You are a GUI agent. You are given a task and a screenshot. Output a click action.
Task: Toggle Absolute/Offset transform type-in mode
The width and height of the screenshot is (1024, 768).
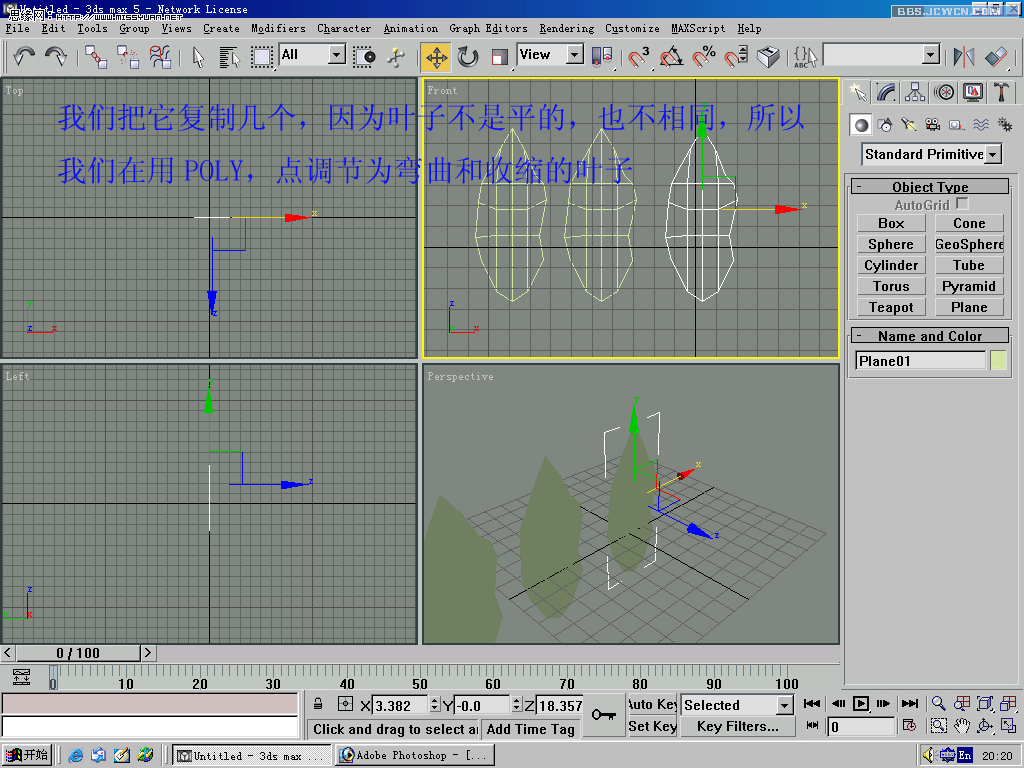(345, 704)
